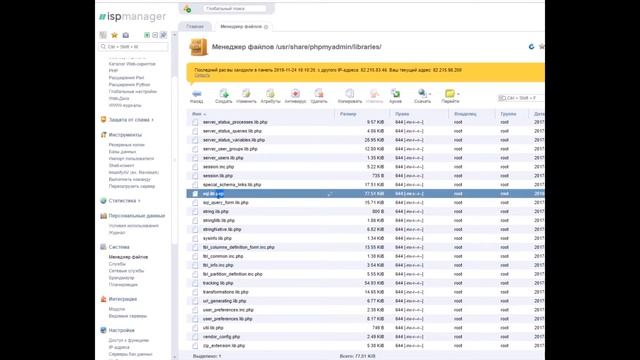Screen dimensions: 640x360
Task: Click the Глобальный поиск search field
Action: (235, 9)
